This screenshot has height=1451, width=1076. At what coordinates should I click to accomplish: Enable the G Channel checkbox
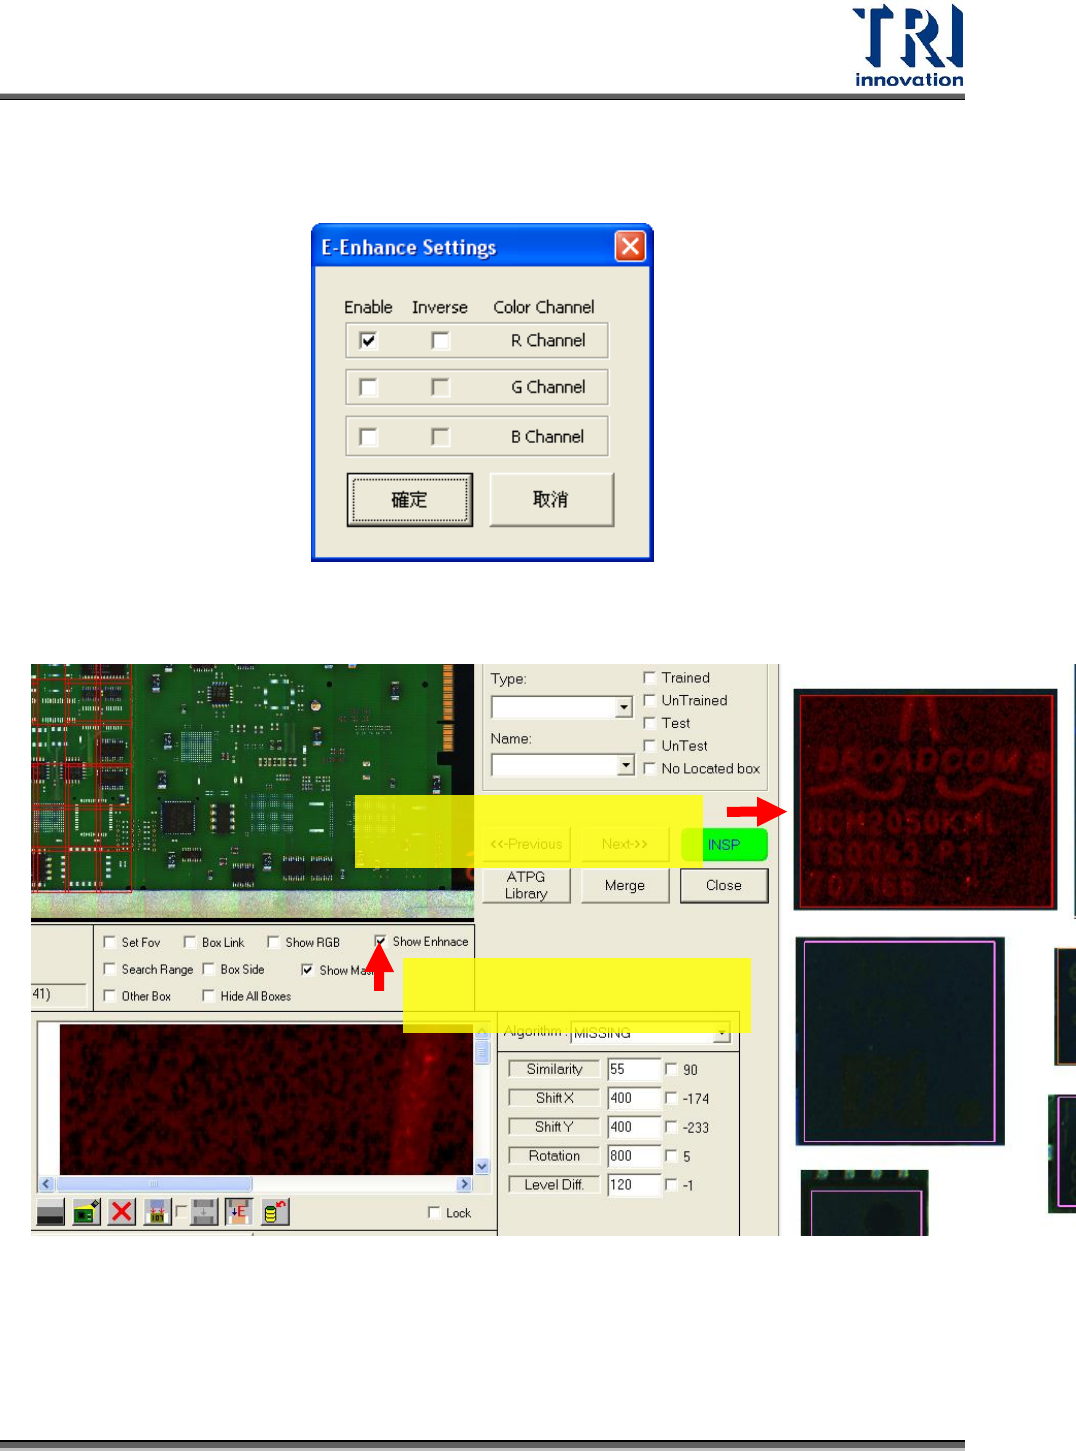[368, 387]
